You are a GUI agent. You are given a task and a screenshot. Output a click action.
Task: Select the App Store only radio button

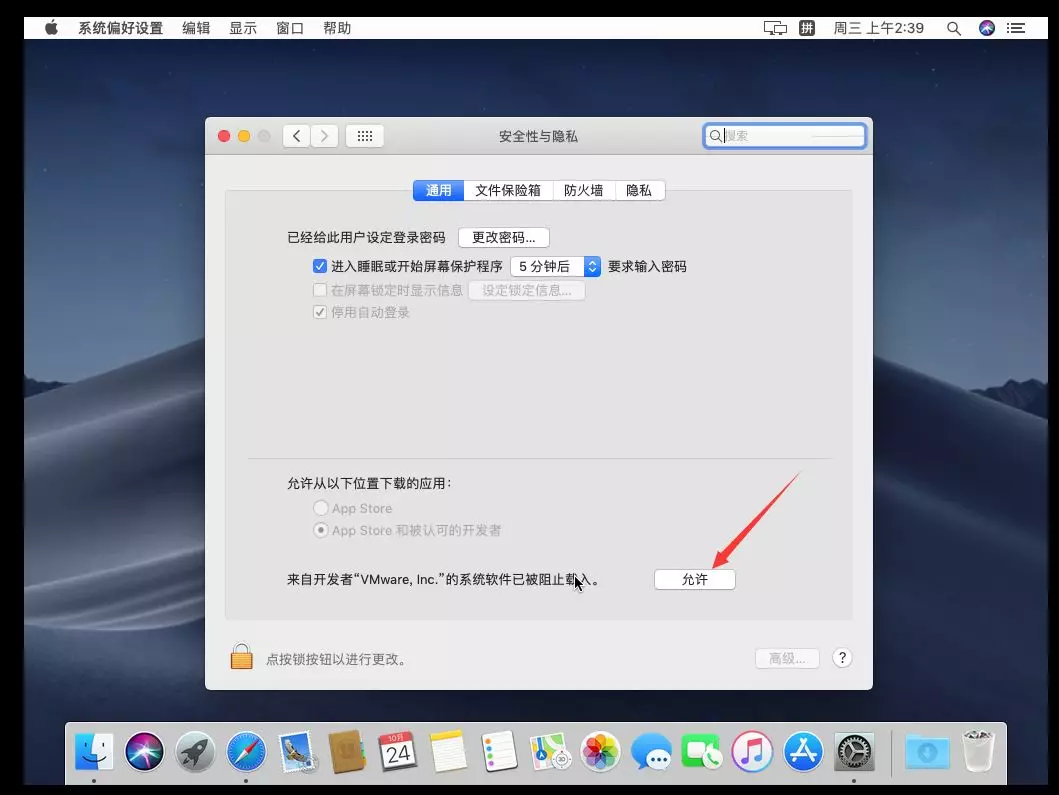pyautogui.click(x=321, y=508)
